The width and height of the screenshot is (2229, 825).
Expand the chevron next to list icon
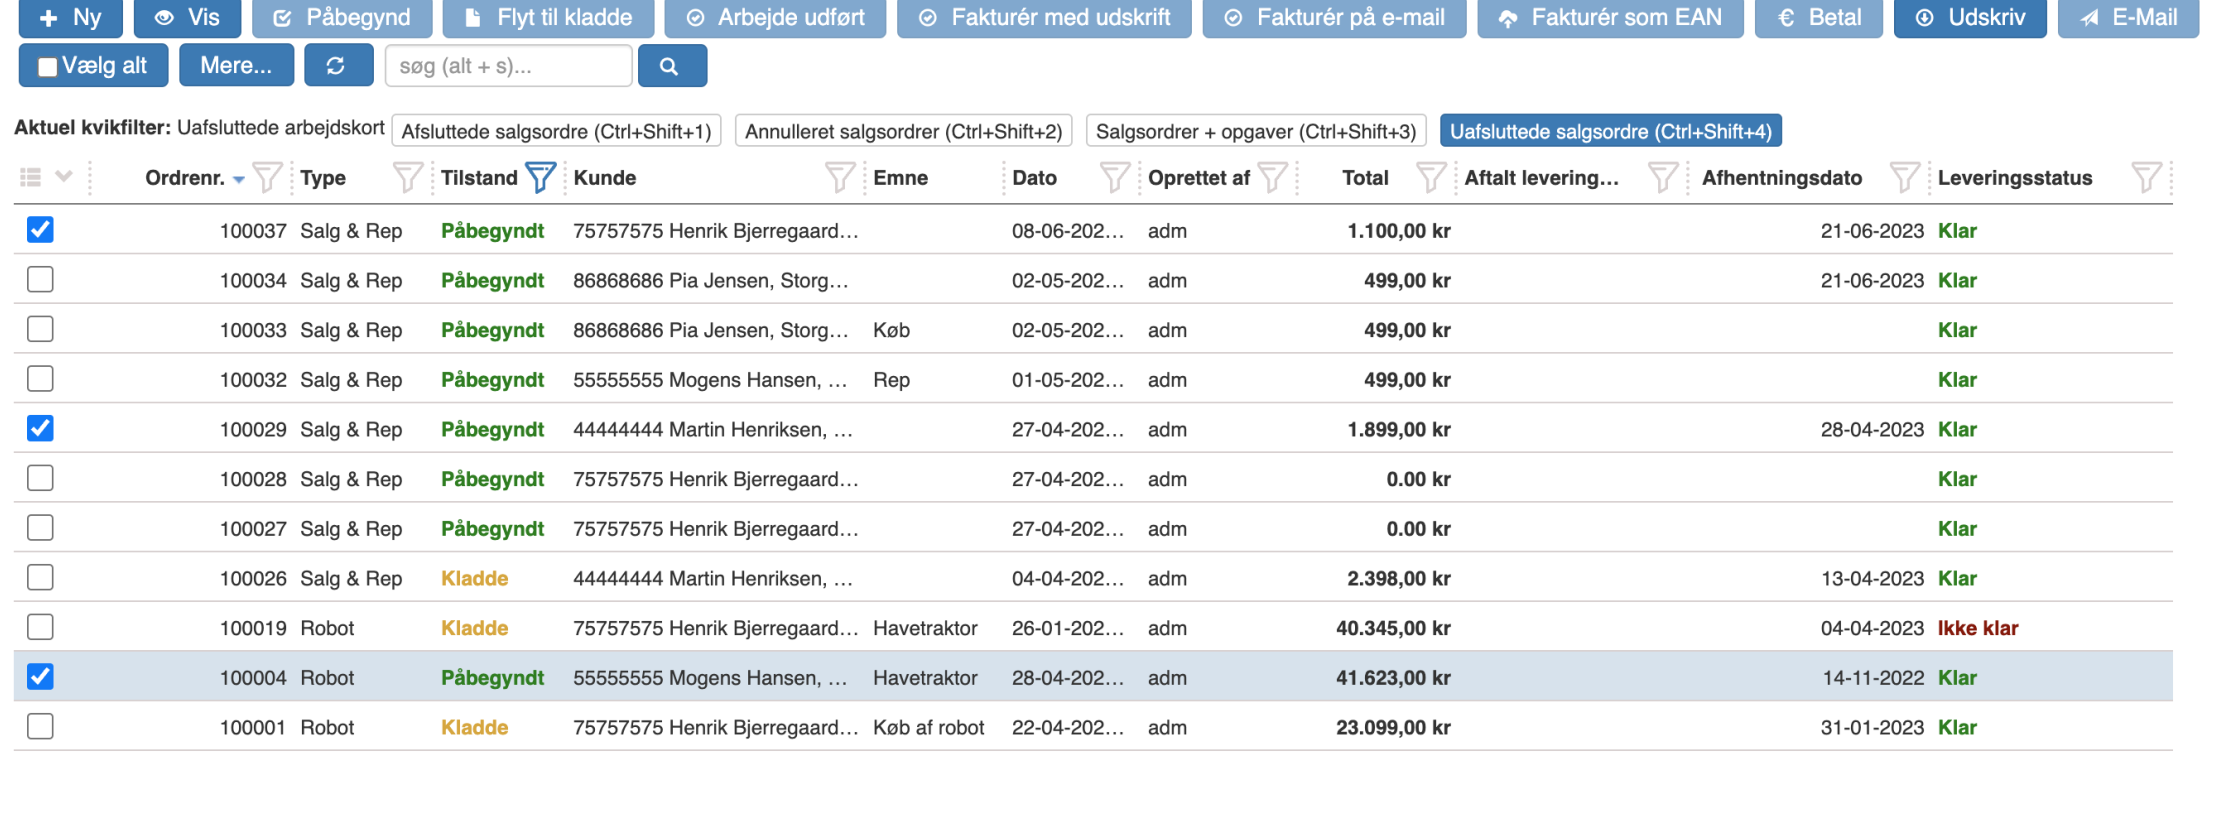[64, 177]
